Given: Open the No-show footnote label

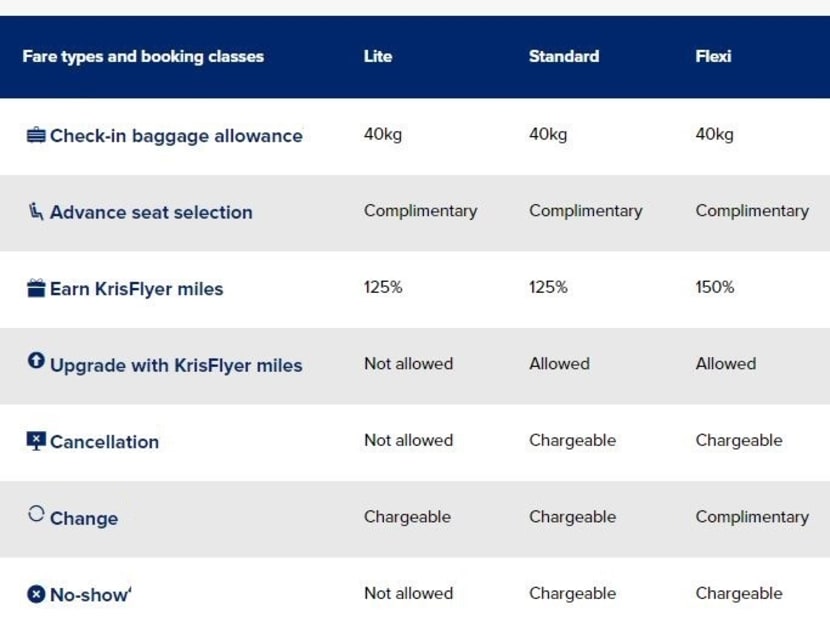Looking at the screenshot, I should click(90, 595).
